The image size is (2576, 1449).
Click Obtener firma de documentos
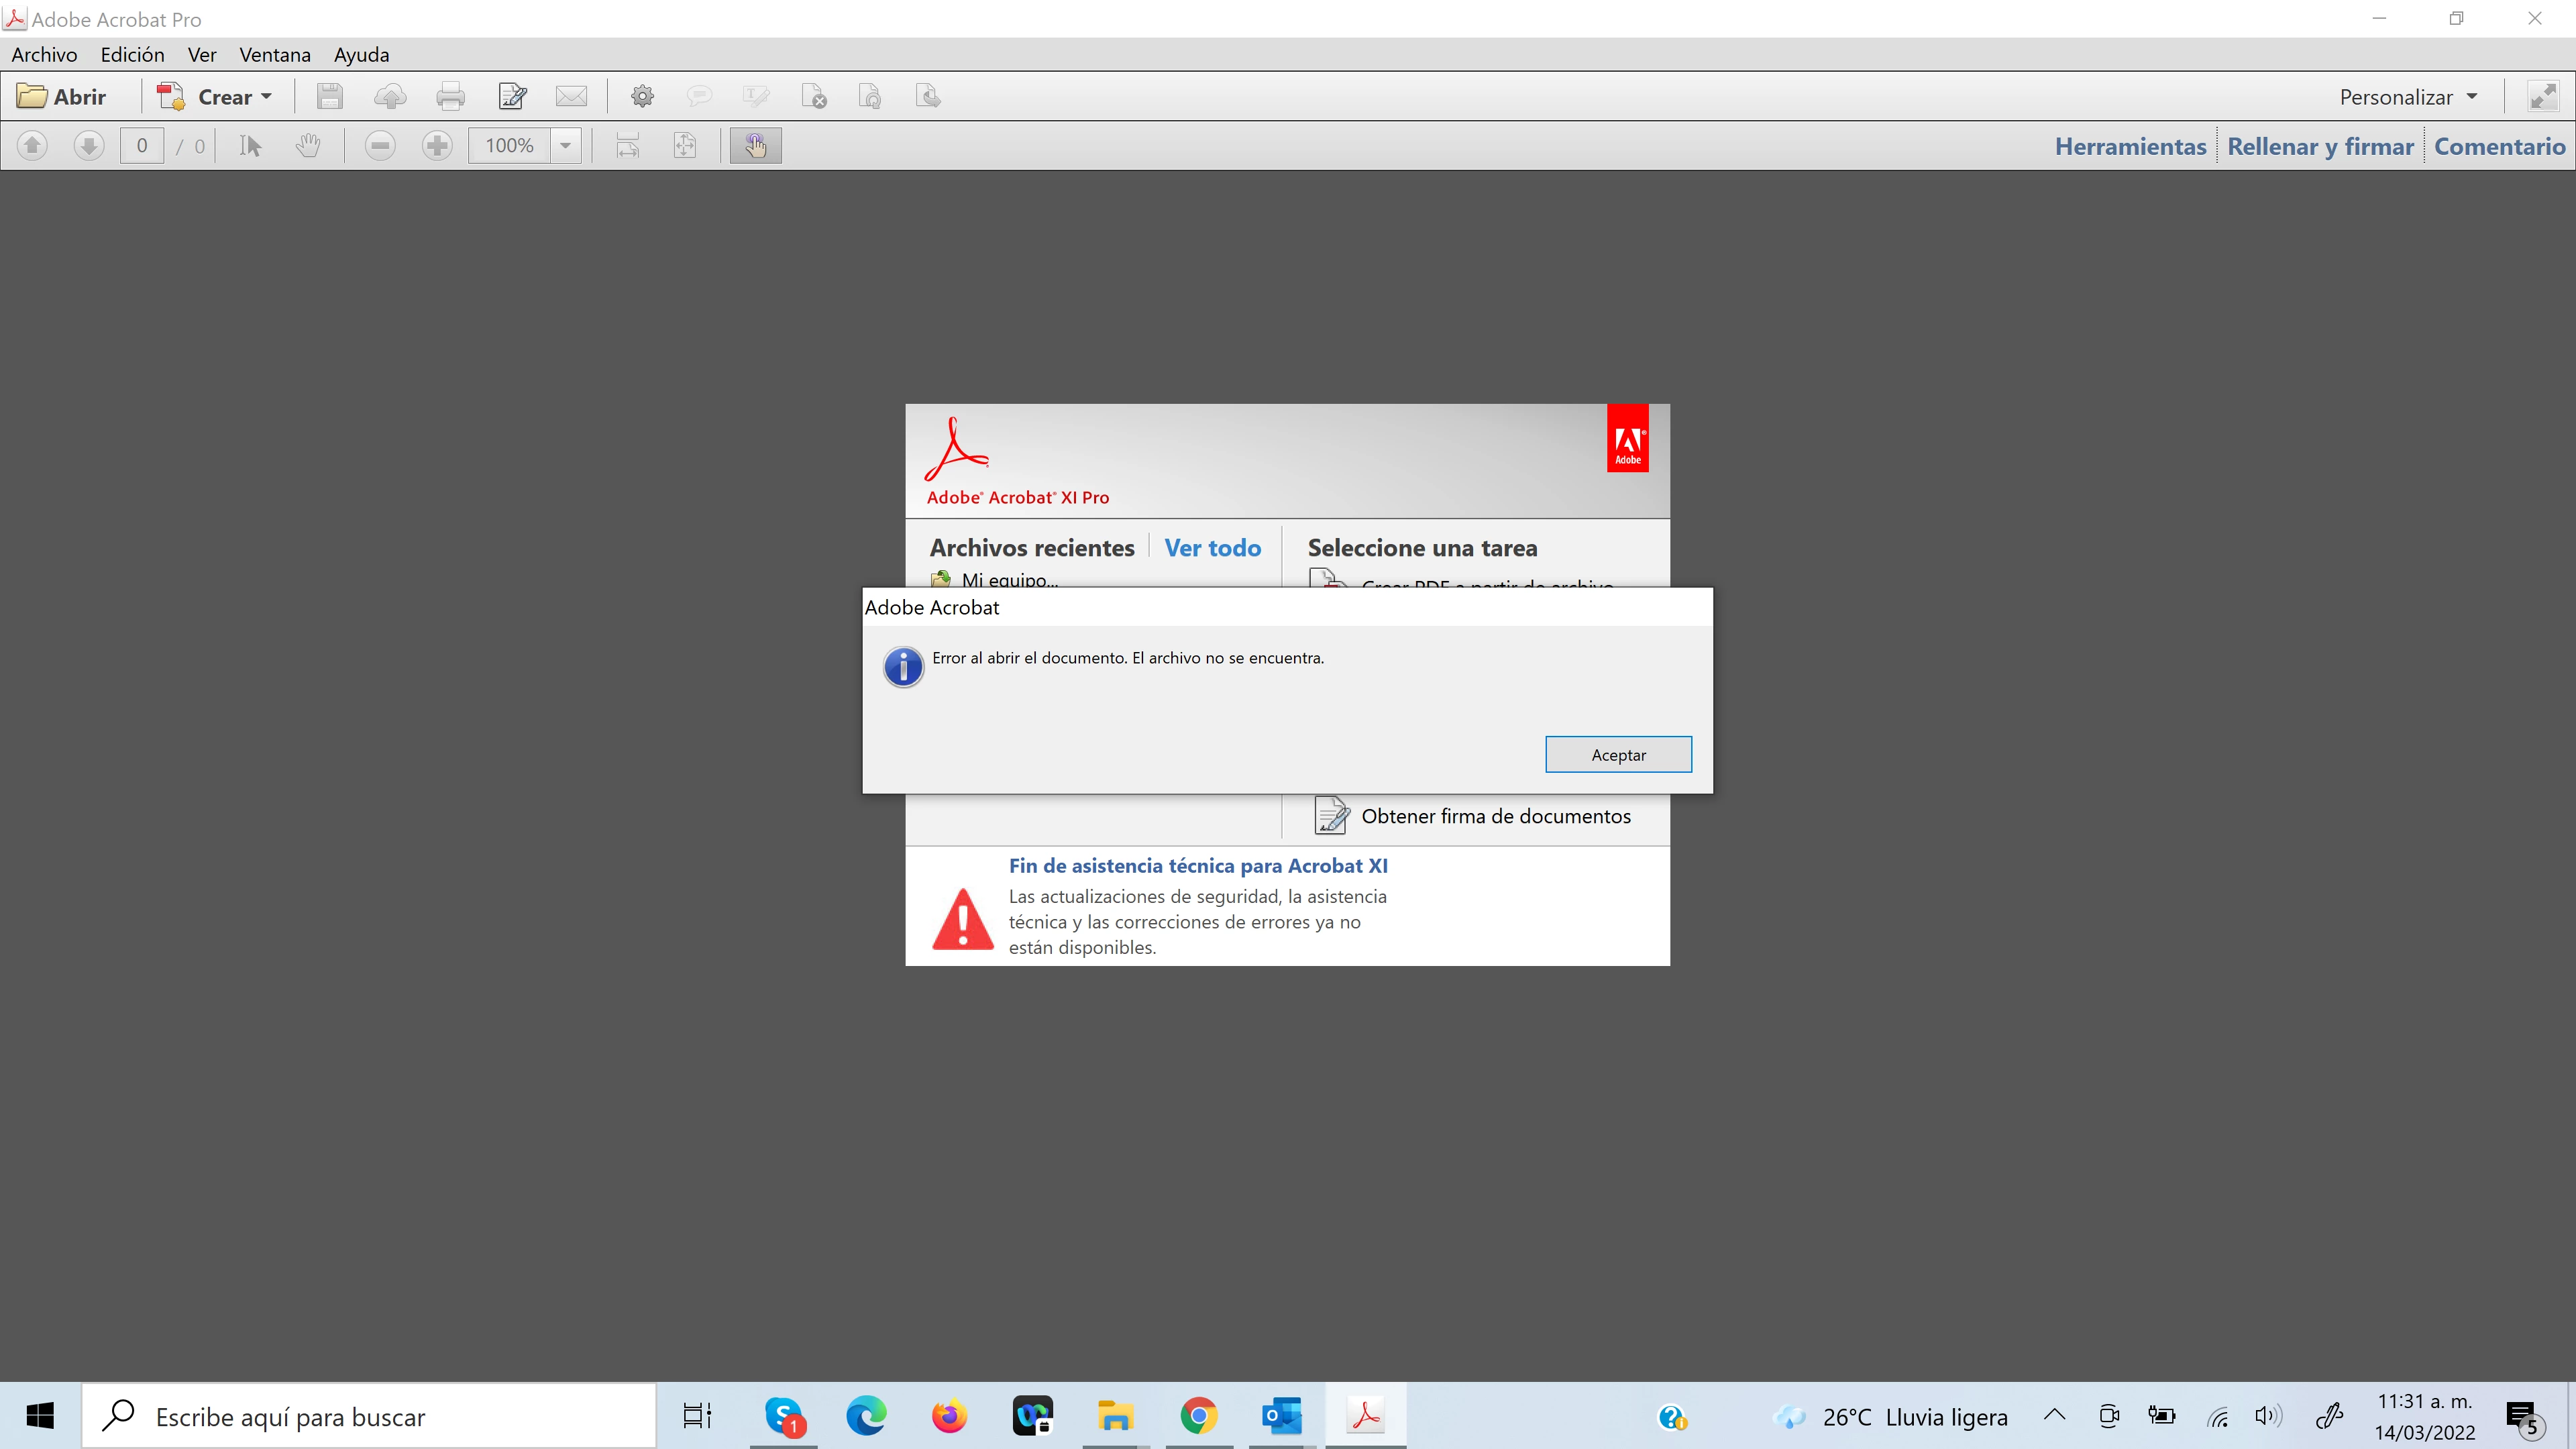click(x=1495, y=816)
